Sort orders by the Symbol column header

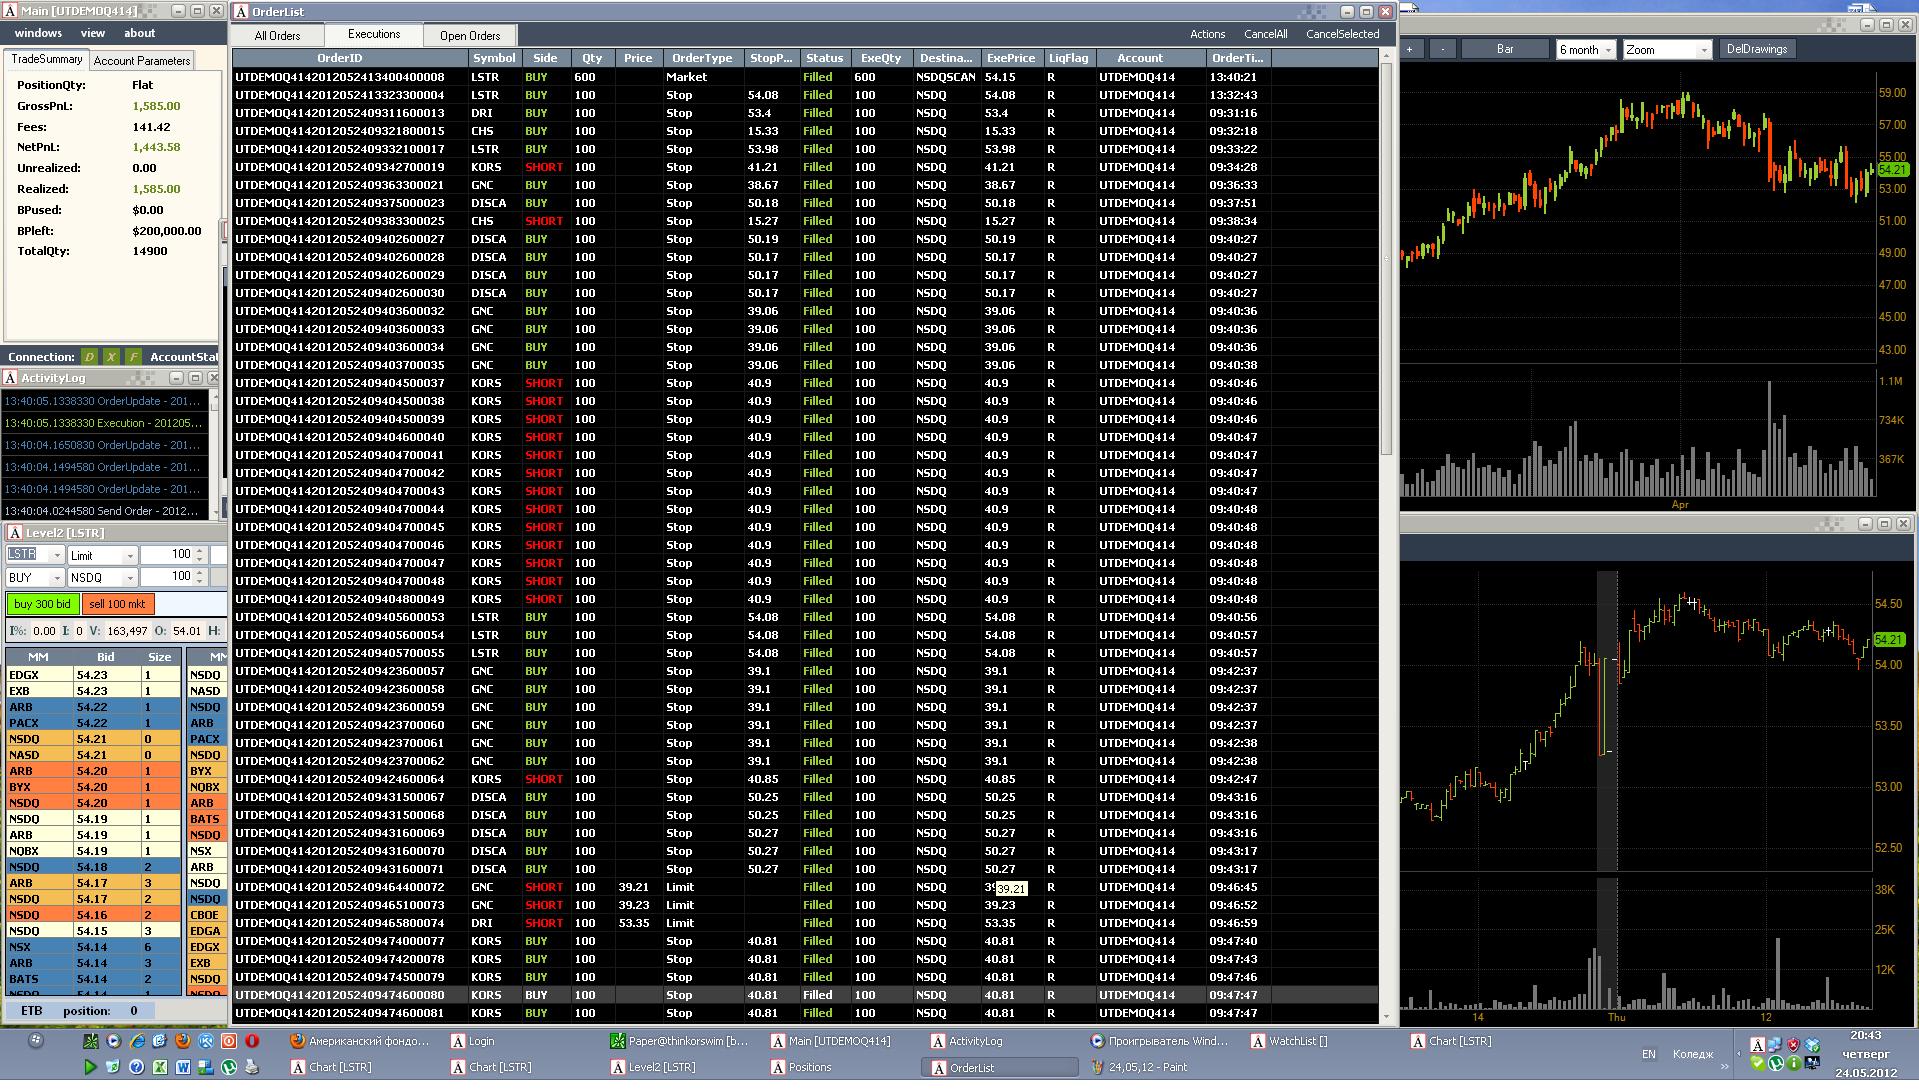tap(494, 58)
